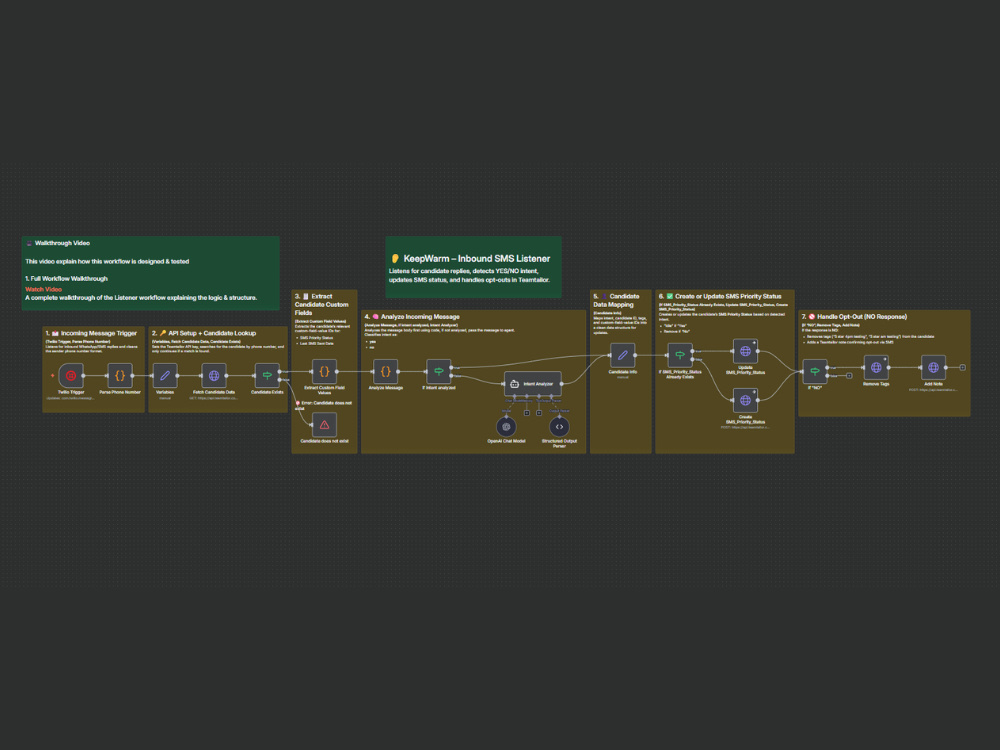Screen dimensions: 1000x750
Task: Click the add-trigger plus beside Twilio Trigger
Action: coord(52,376)
